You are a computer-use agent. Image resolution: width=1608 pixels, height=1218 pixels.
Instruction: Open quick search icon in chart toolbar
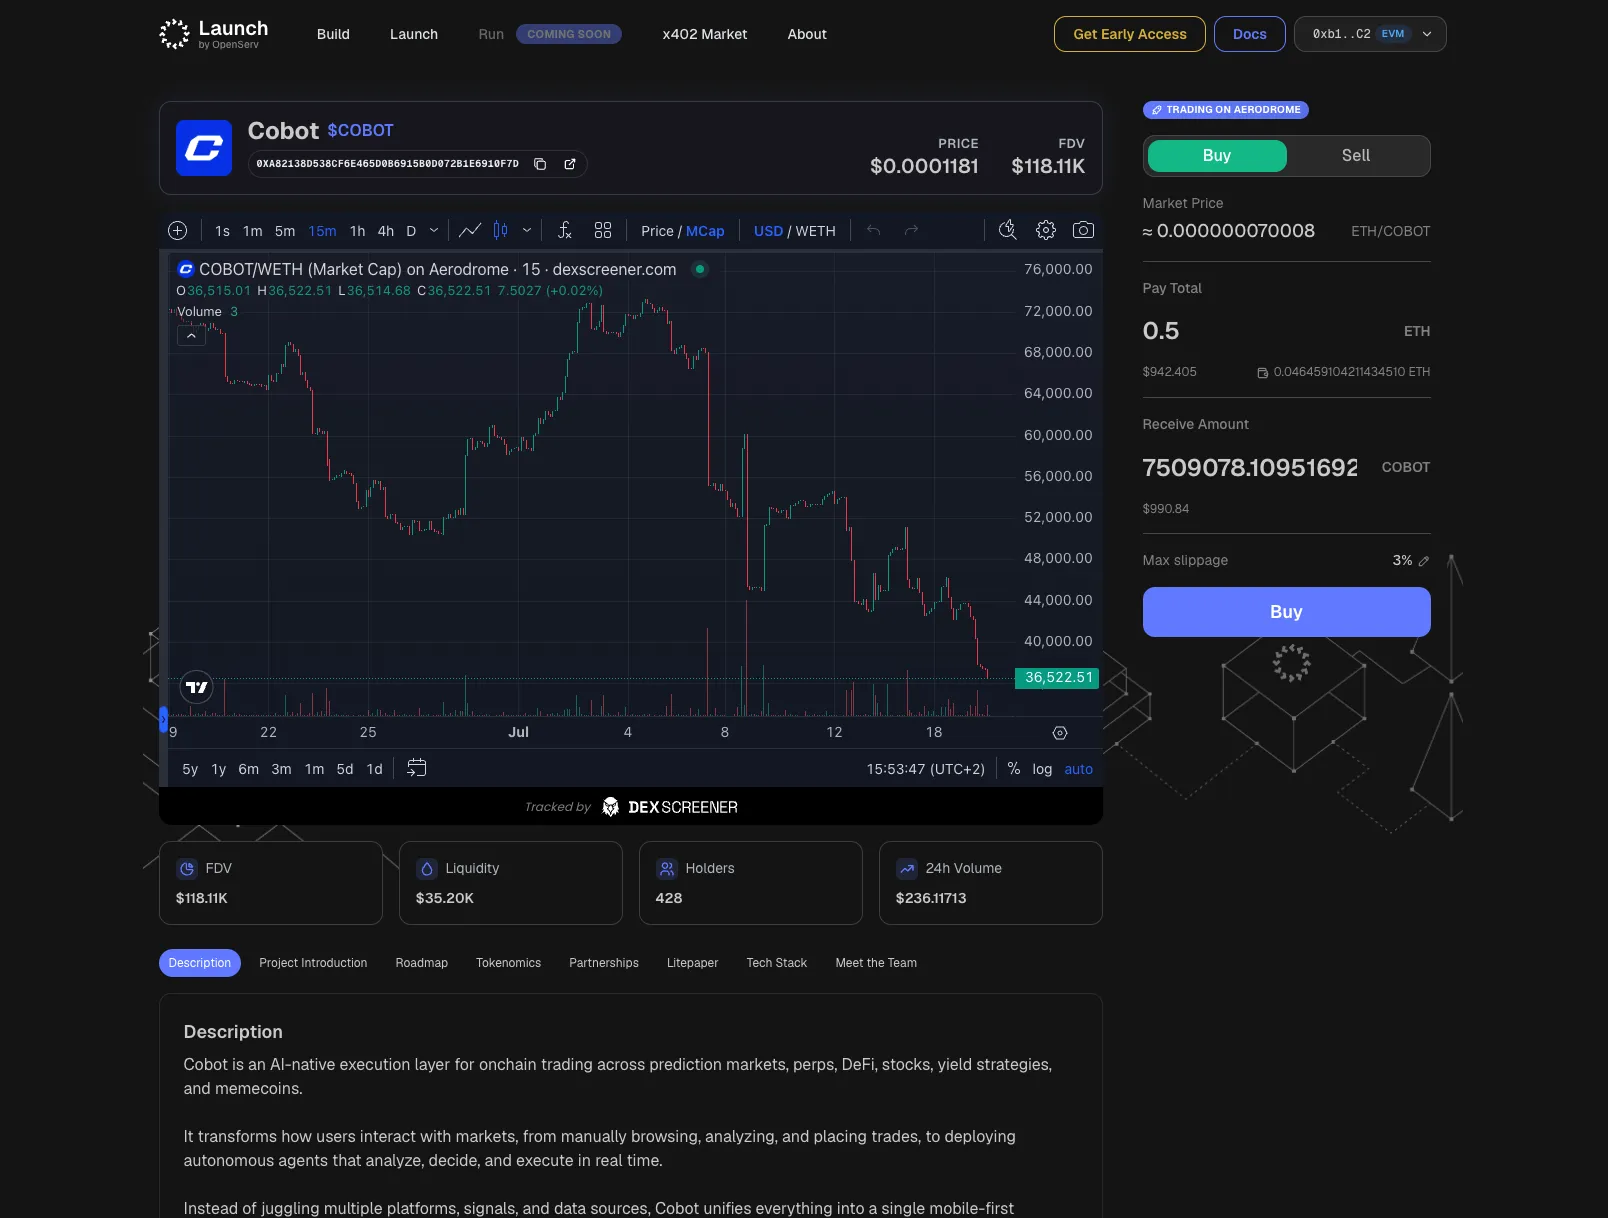tap(1008, 231)
